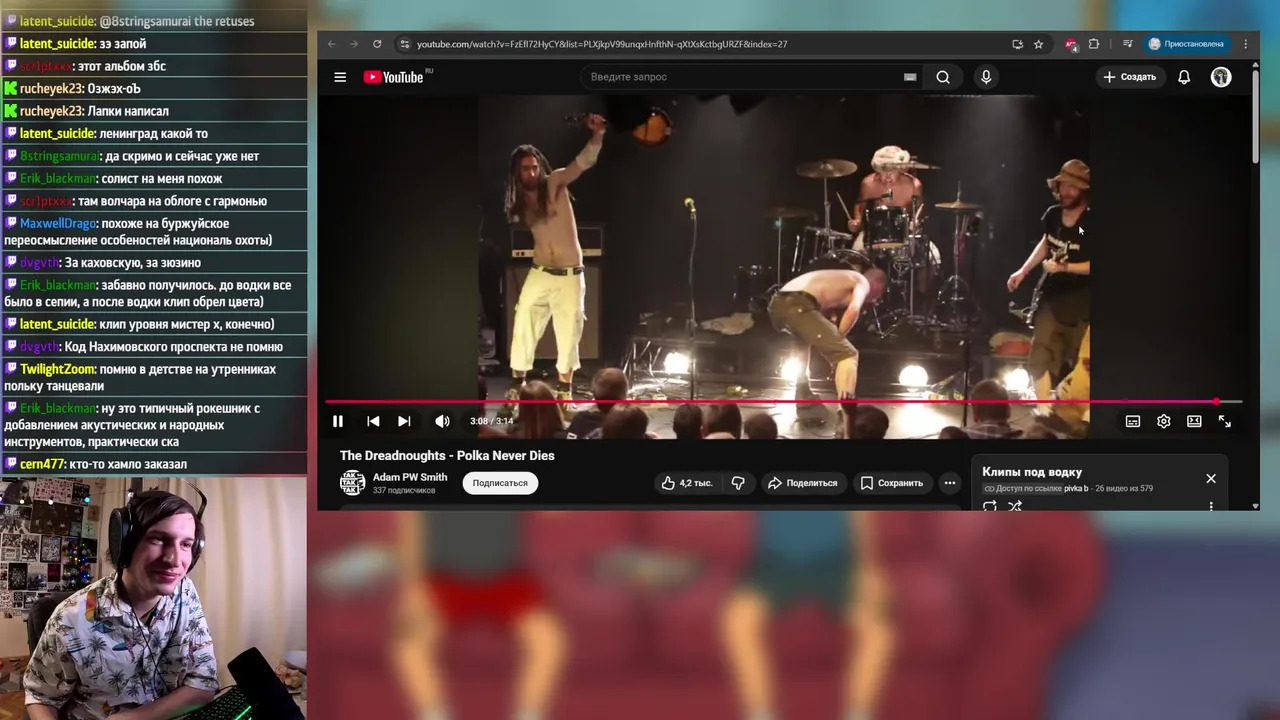Bookmark this page with the star
1280x720 pixels.
coord(1039,44)
